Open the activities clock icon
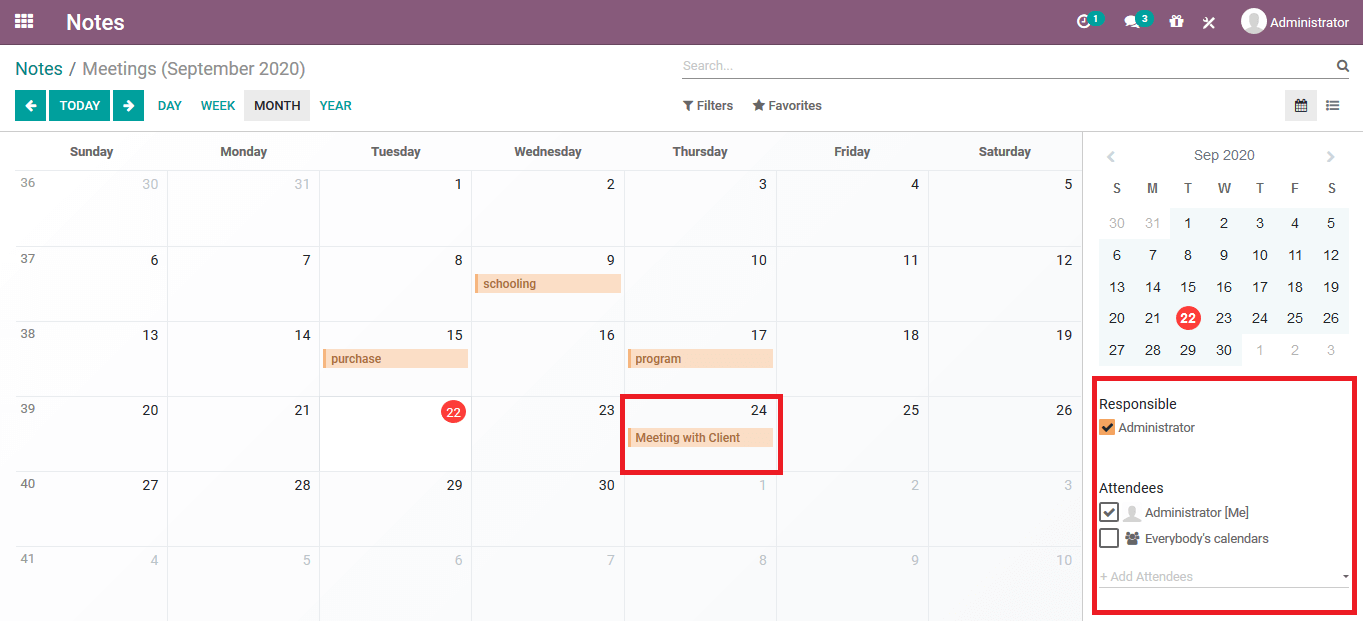1363x621 pixels. [1083, 22]
